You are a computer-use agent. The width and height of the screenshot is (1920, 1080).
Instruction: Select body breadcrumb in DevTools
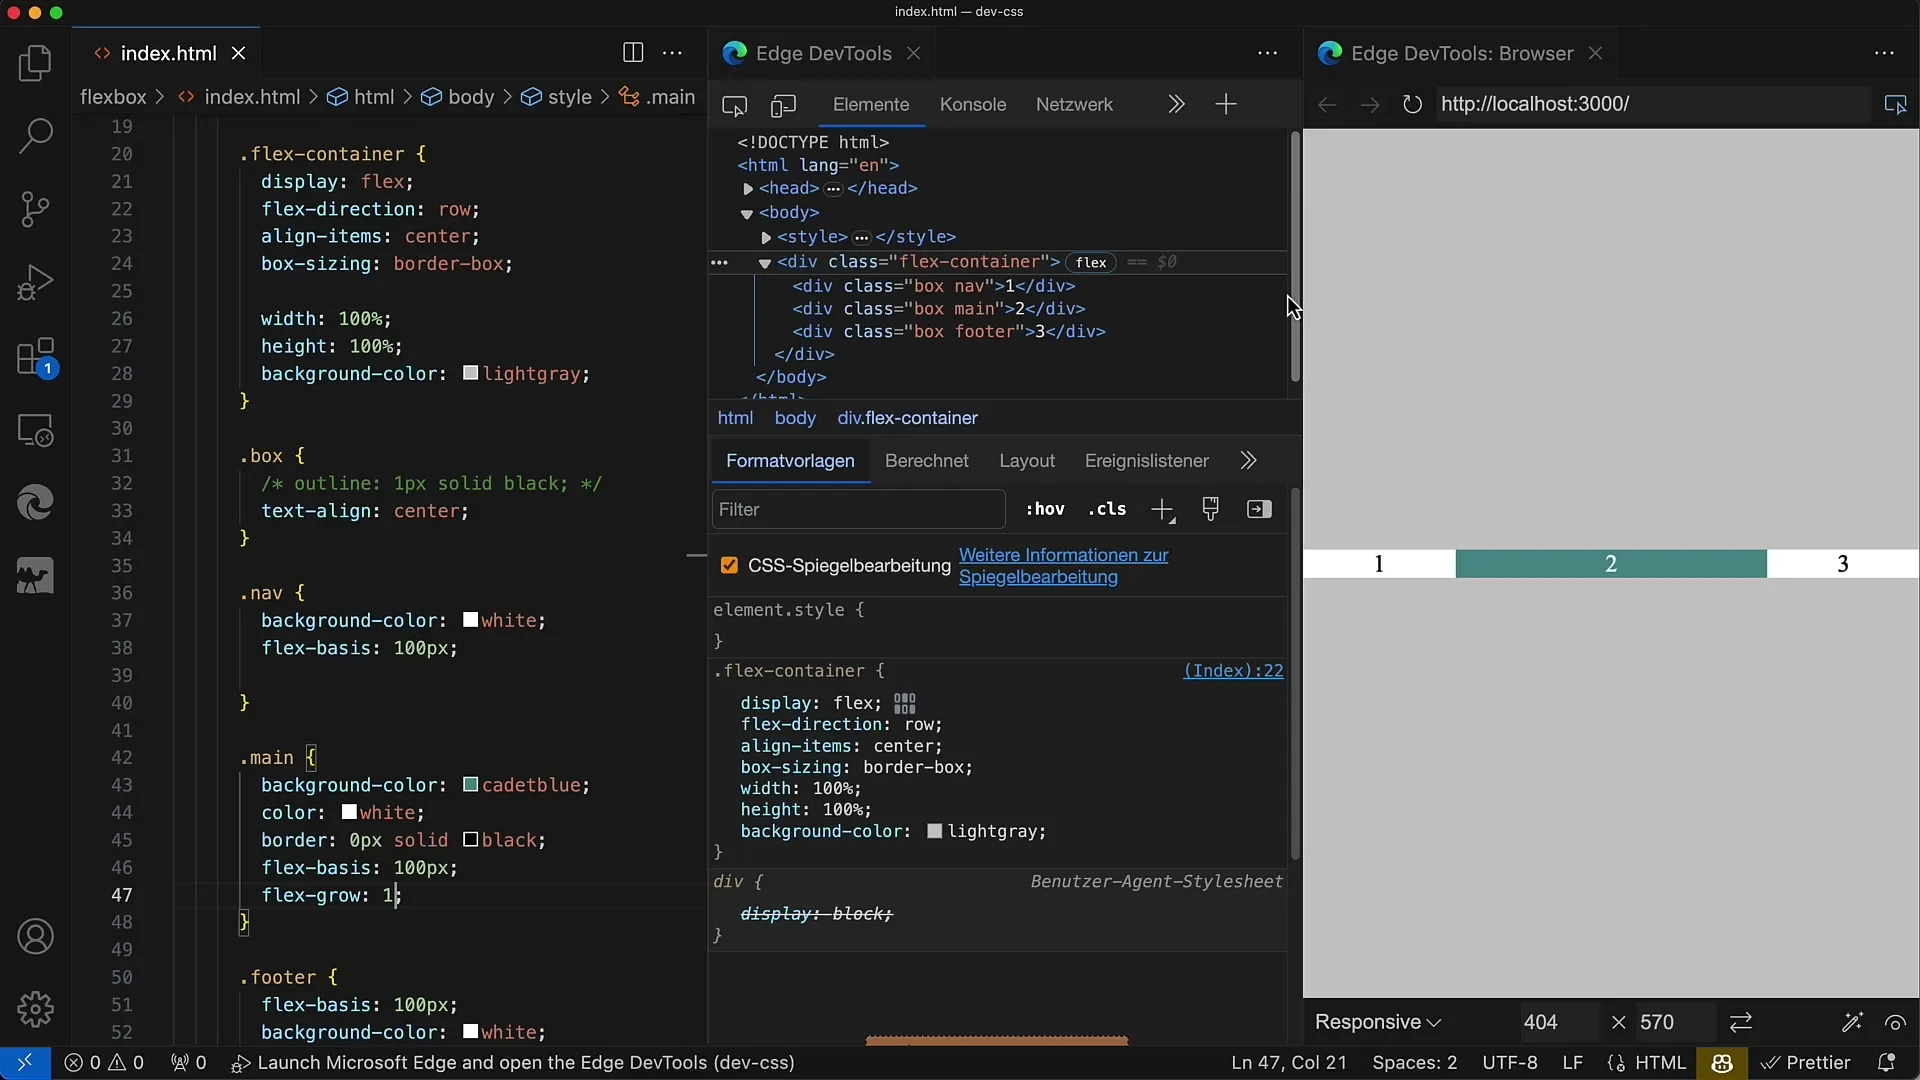coord(795,418)
